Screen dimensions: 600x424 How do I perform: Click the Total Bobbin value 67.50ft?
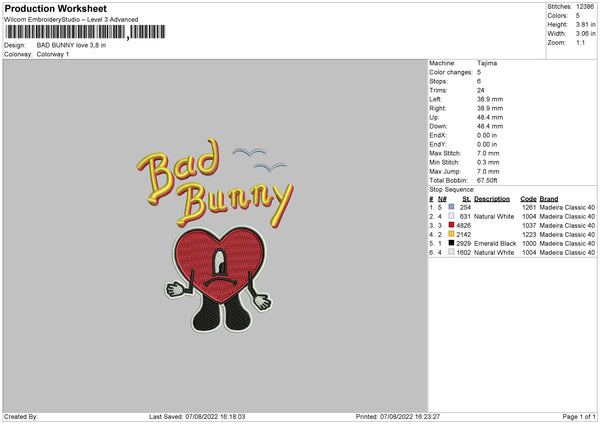pyautogui.click(x=487, y=180)
